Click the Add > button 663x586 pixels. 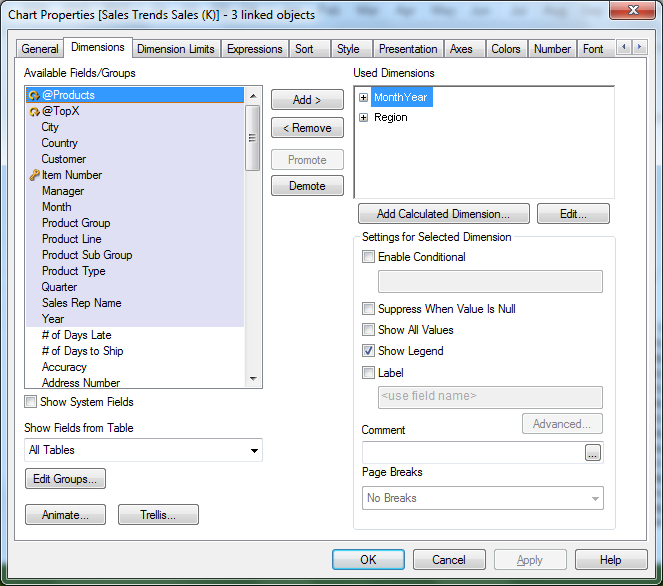click(x=307, y=100)
